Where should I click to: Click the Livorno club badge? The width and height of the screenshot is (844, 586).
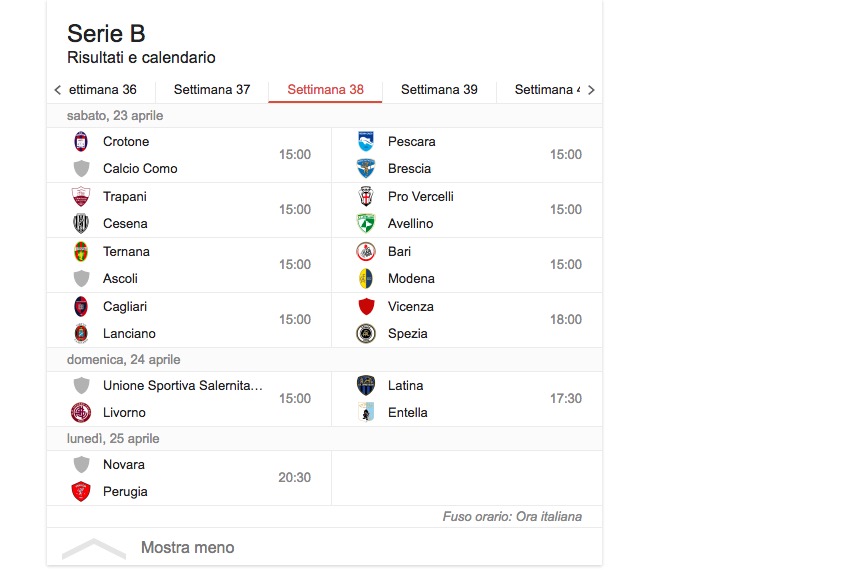81,413
